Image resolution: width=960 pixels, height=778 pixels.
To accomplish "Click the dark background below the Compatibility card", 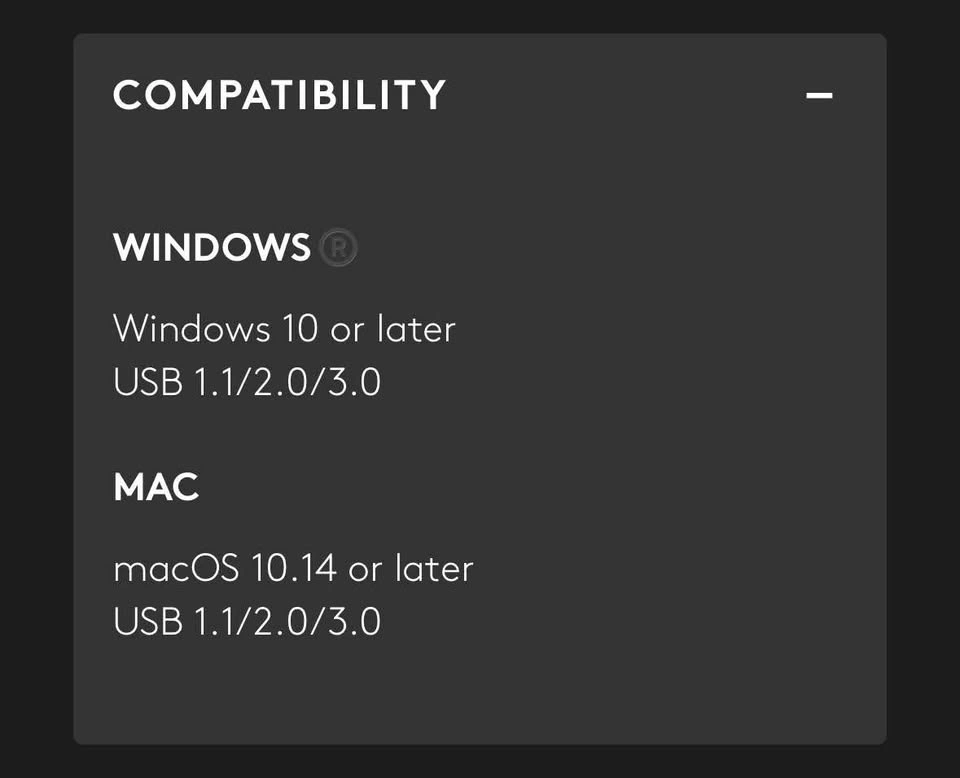I will tap(480, 762).
